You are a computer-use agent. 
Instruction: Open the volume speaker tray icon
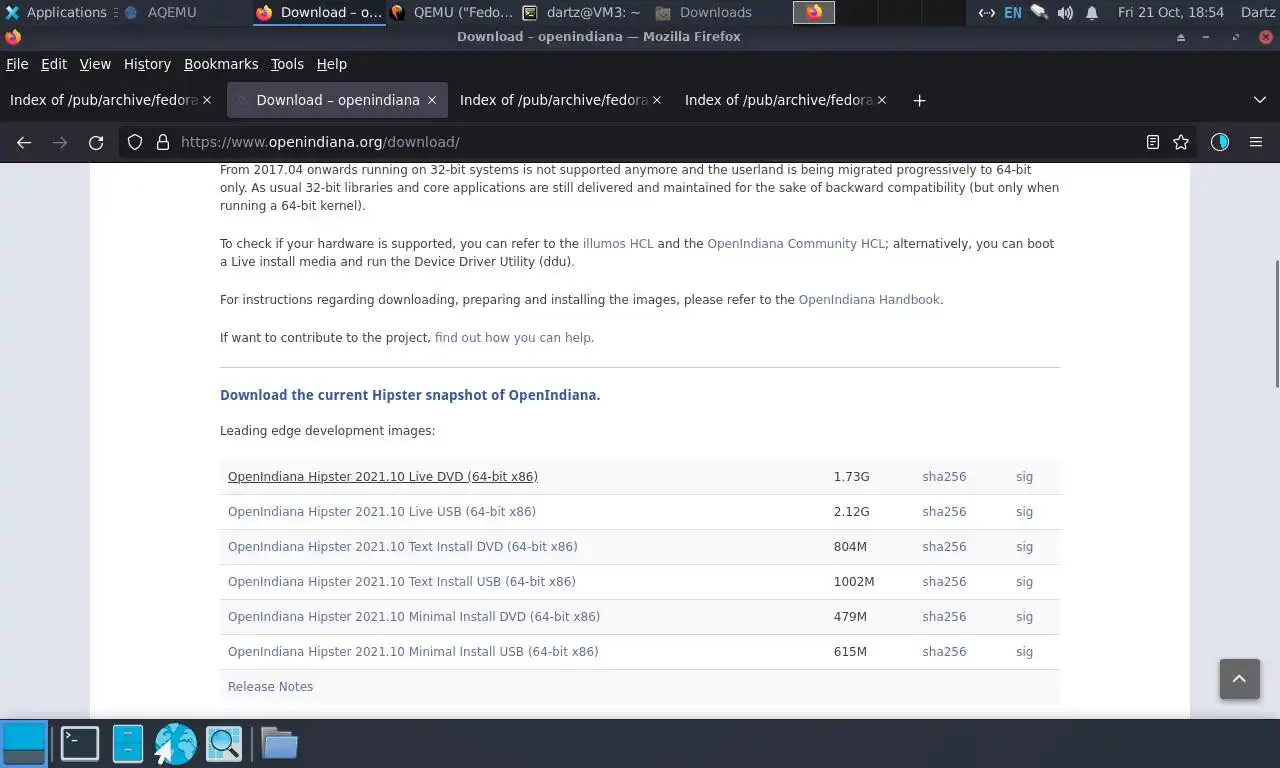pyautogui.click(x=1065, y=12)
